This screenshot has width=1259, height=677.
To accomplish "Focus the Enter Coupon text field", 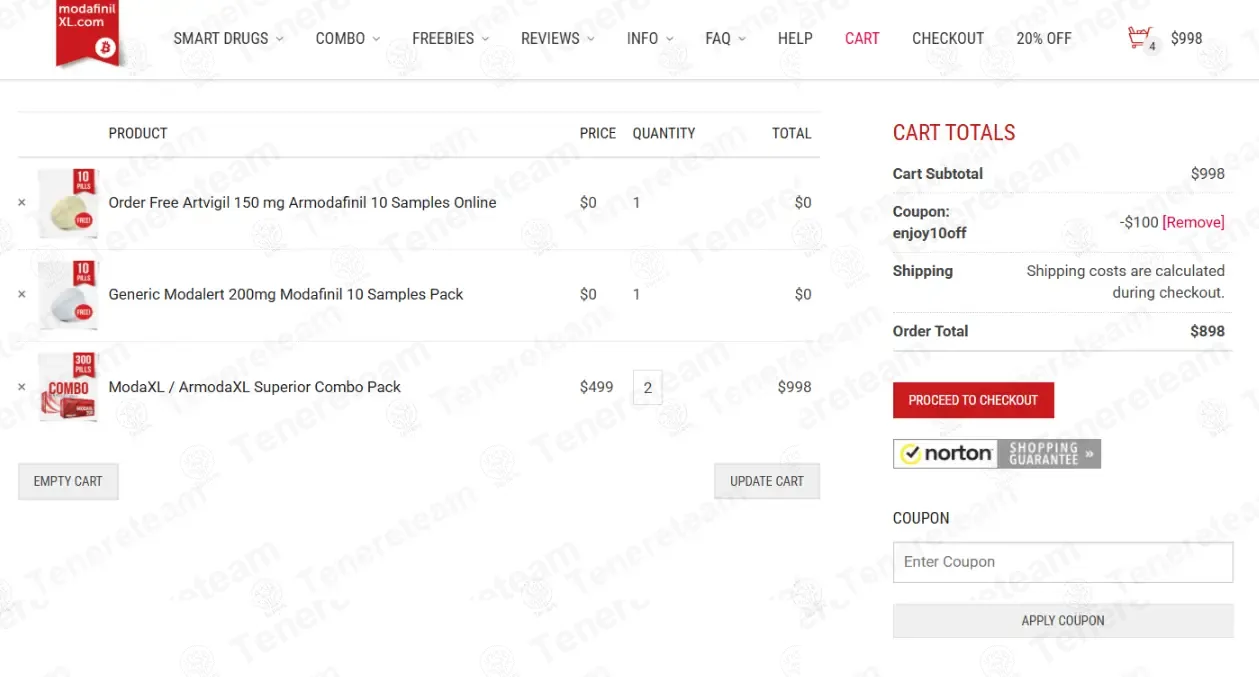I will click(x=1063, y=562).
